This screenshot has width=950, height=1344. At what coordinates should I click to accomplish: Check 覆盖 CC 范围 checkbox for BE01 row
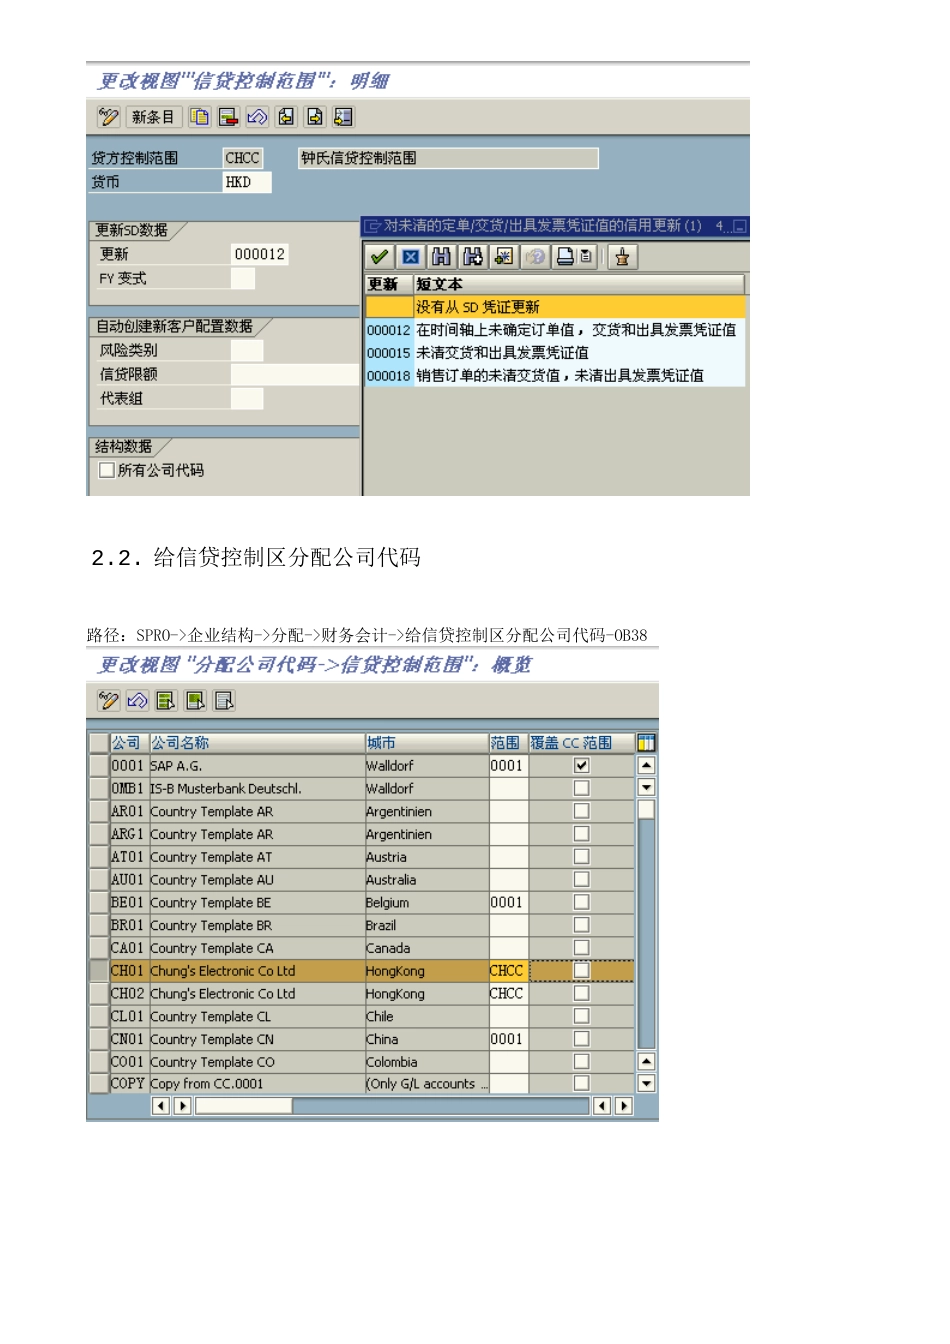point(581,902)
